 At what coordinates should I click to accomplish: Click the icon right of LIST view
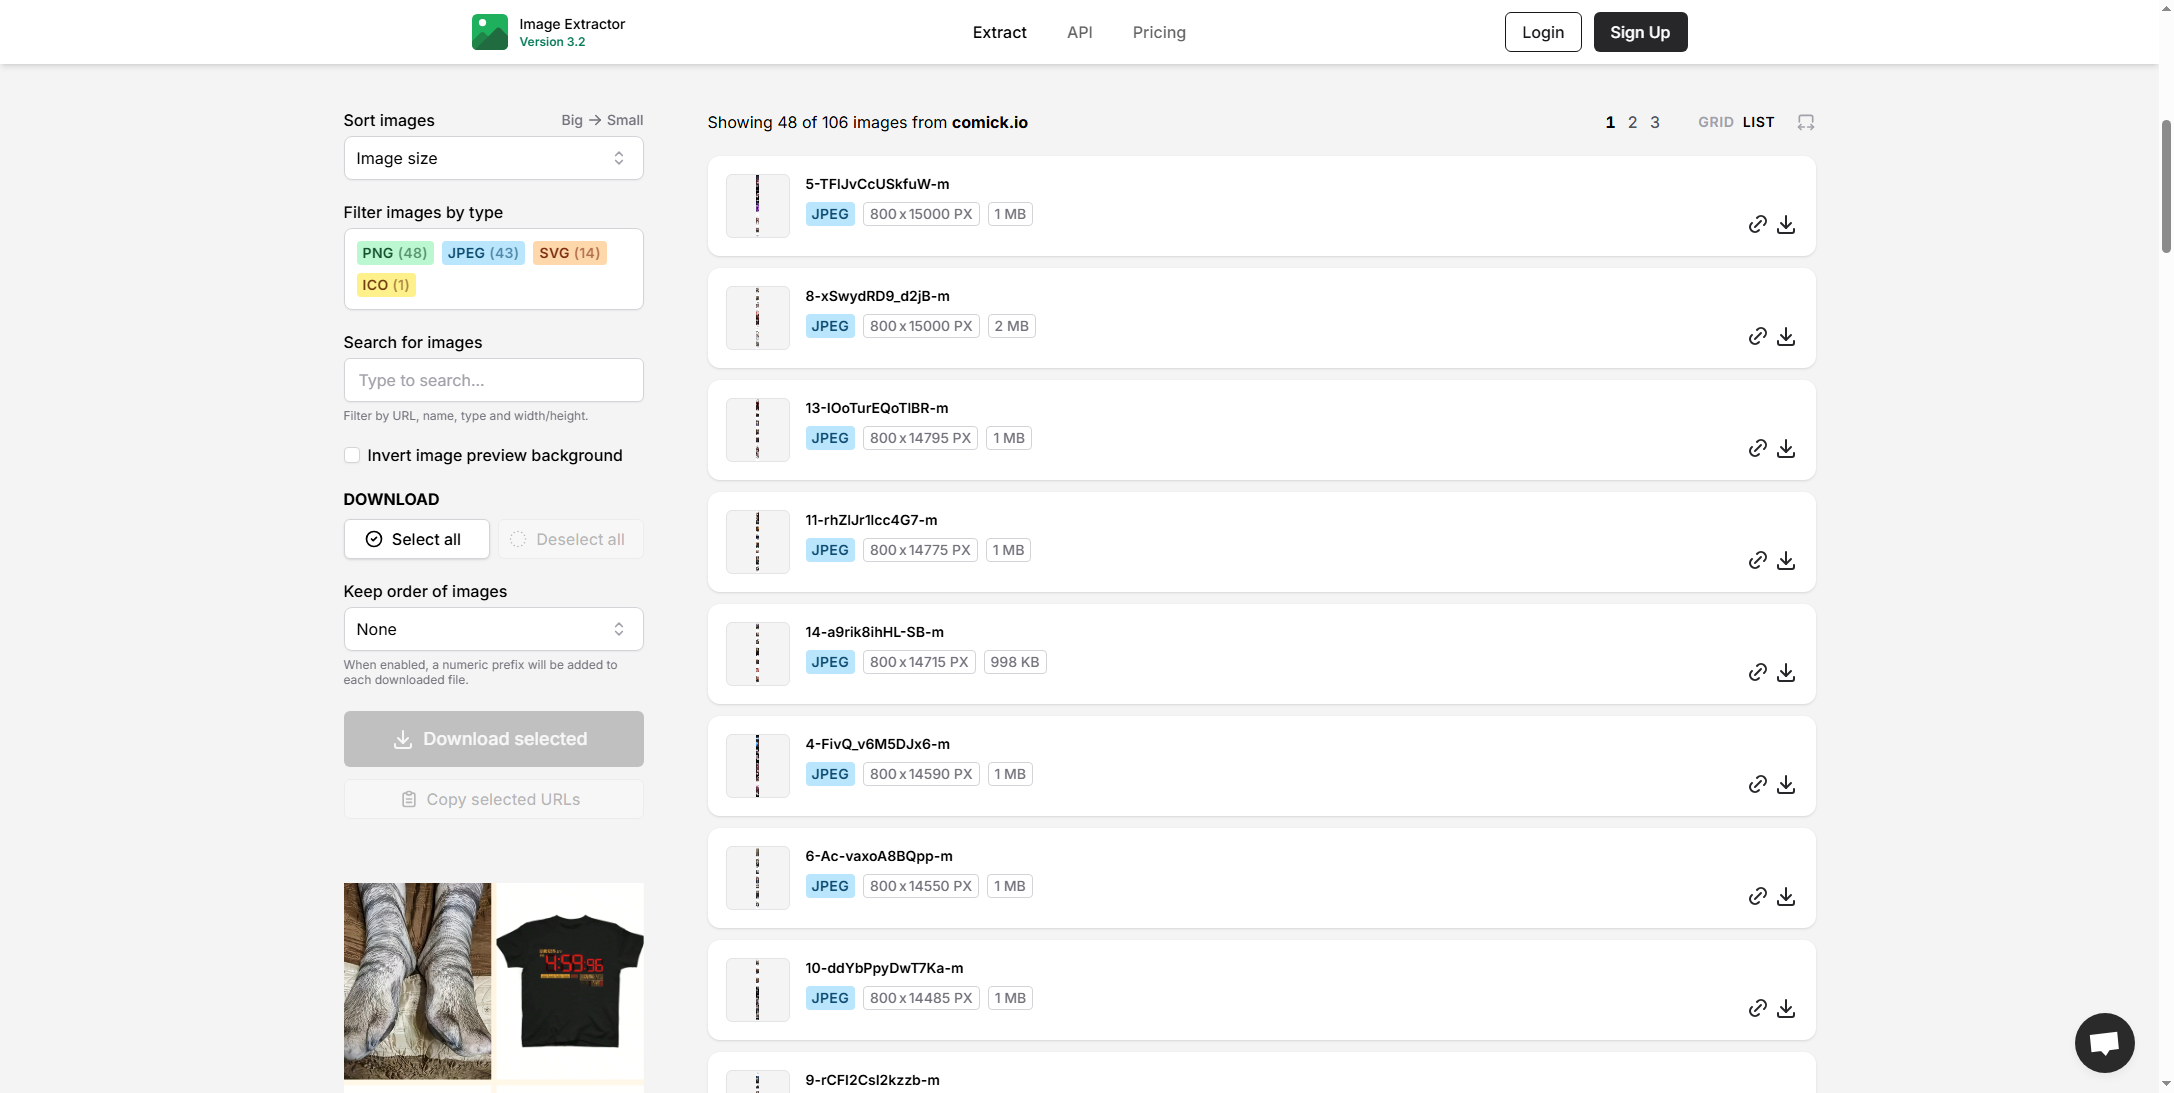coord(1805,122)
